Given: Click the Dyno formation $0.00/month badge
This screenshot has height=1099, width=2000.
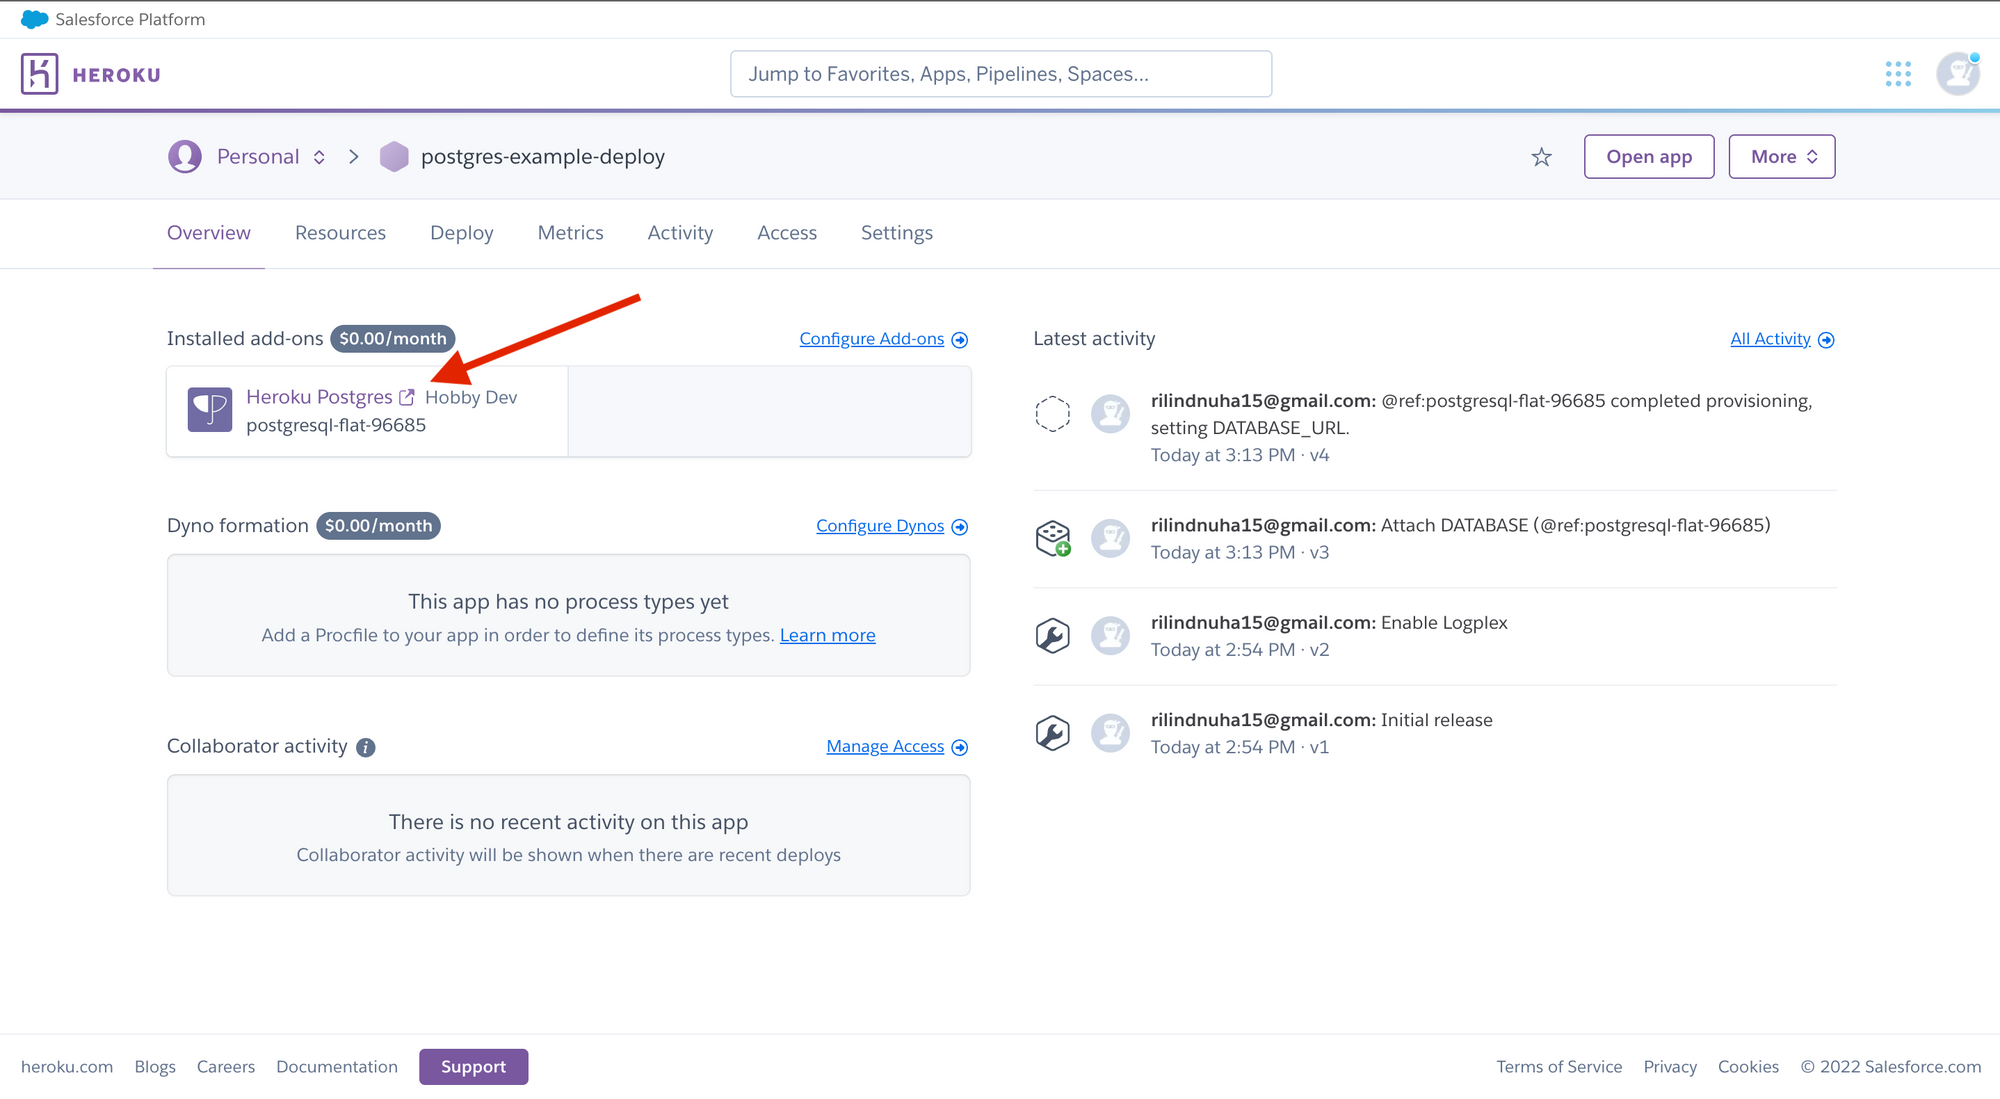Looking at the screenshot, I should coord(379,526).
